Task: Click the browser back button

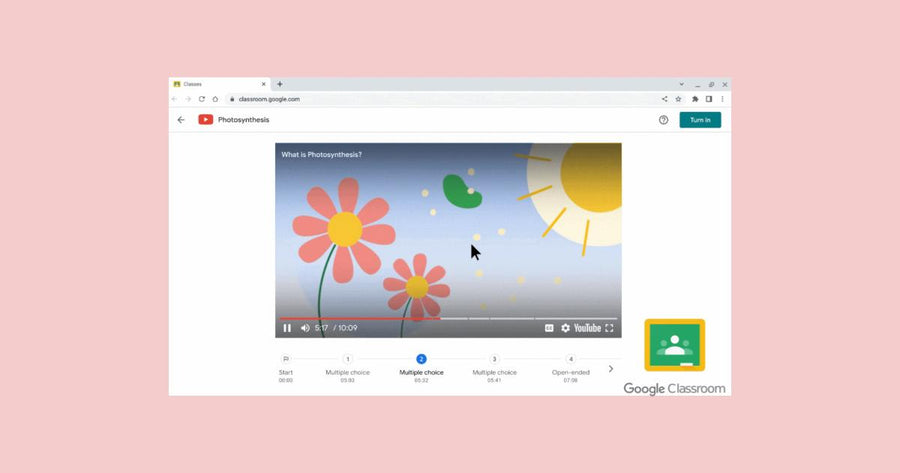Action: tap(174, 99)
